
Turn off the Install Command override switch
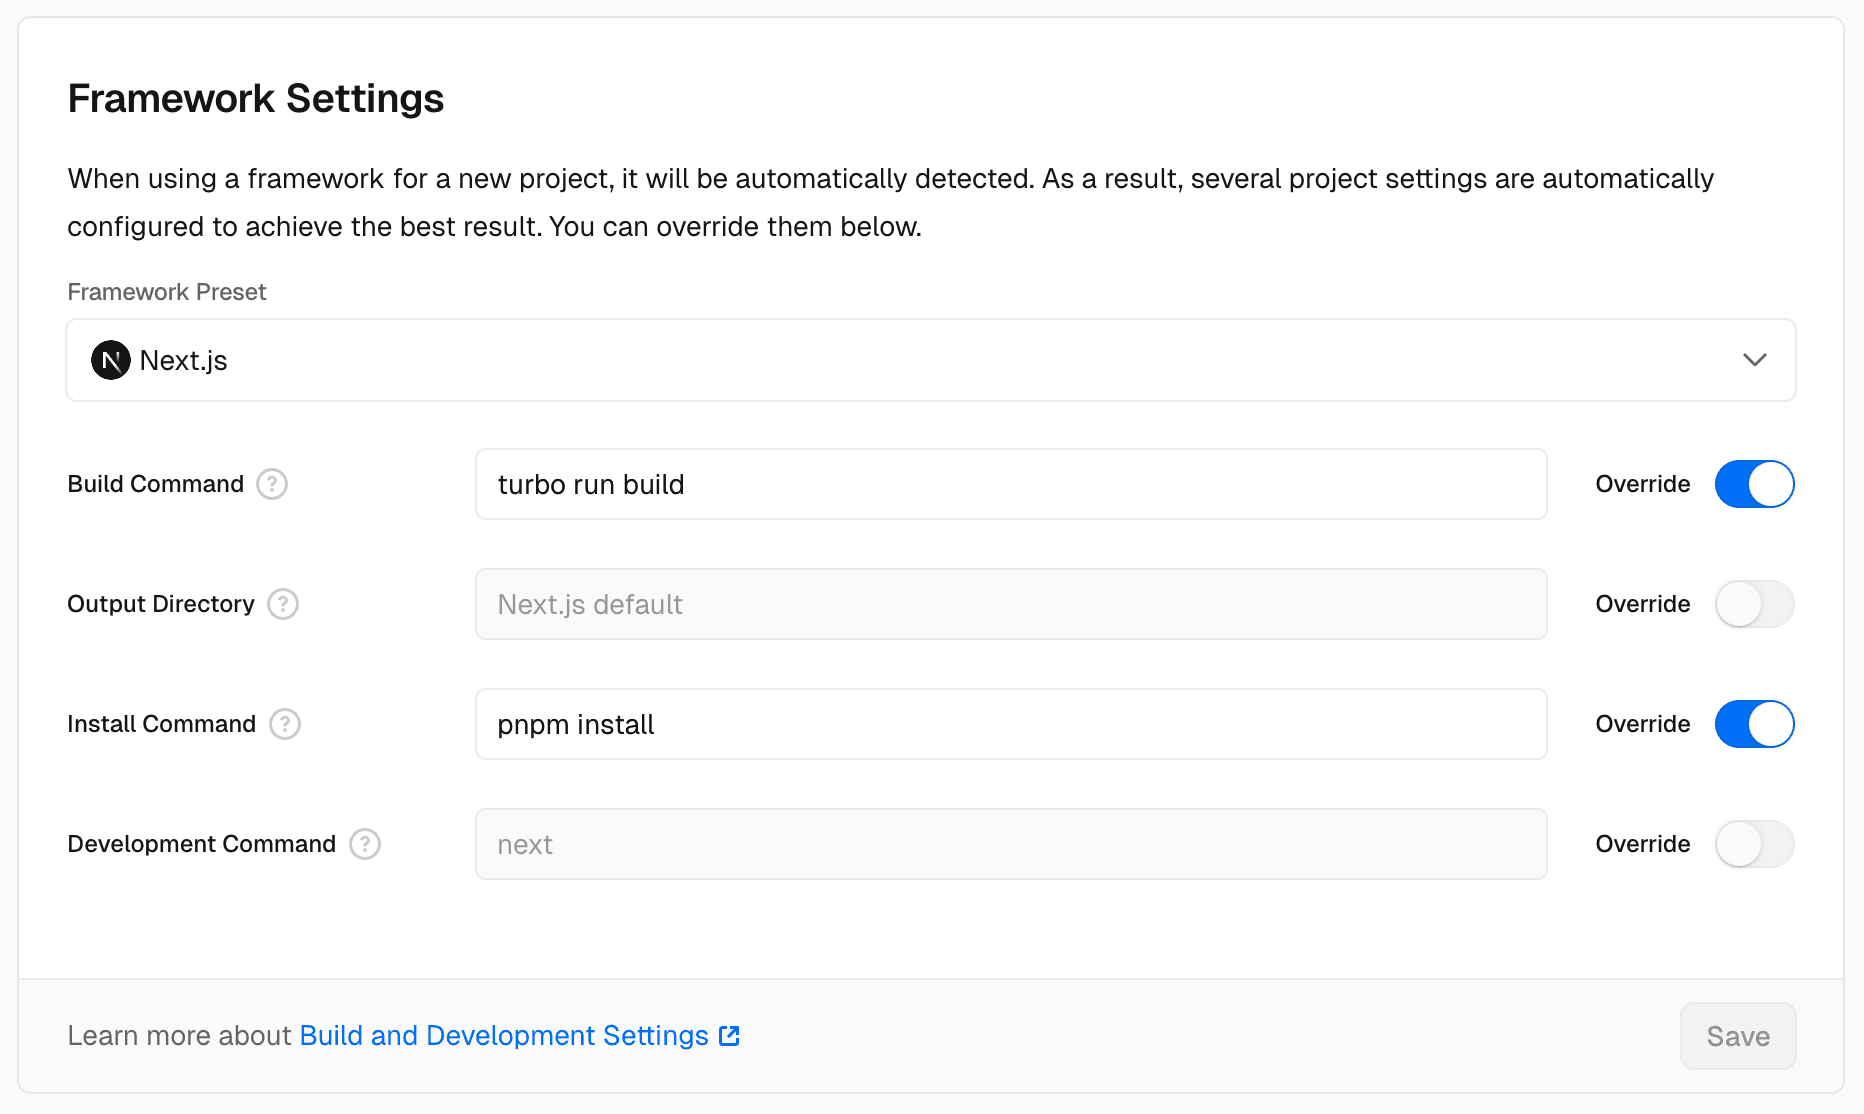point(1754,724)
